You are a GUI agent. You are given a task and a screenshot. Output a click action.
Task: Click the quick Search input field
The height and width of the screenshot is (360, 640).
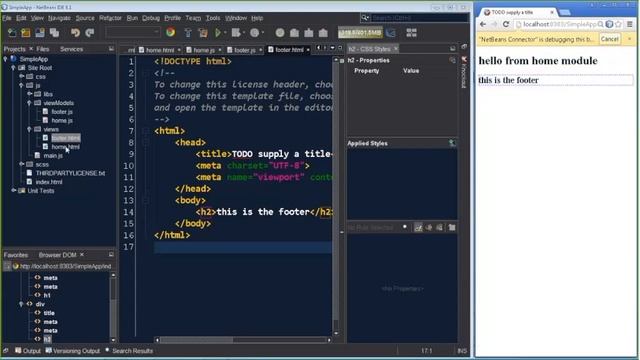tap(419, 18)
